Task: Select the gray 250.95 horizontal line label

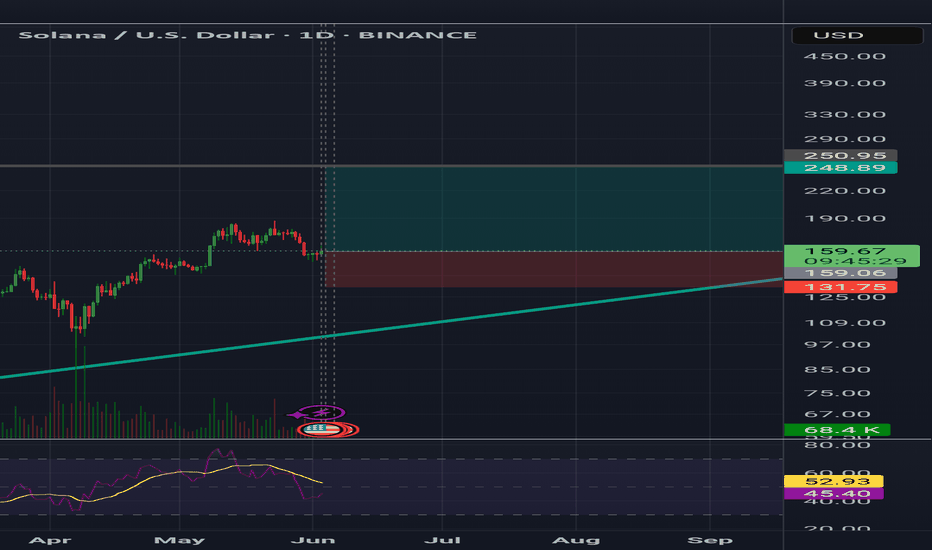Action: tap(840, 156)
